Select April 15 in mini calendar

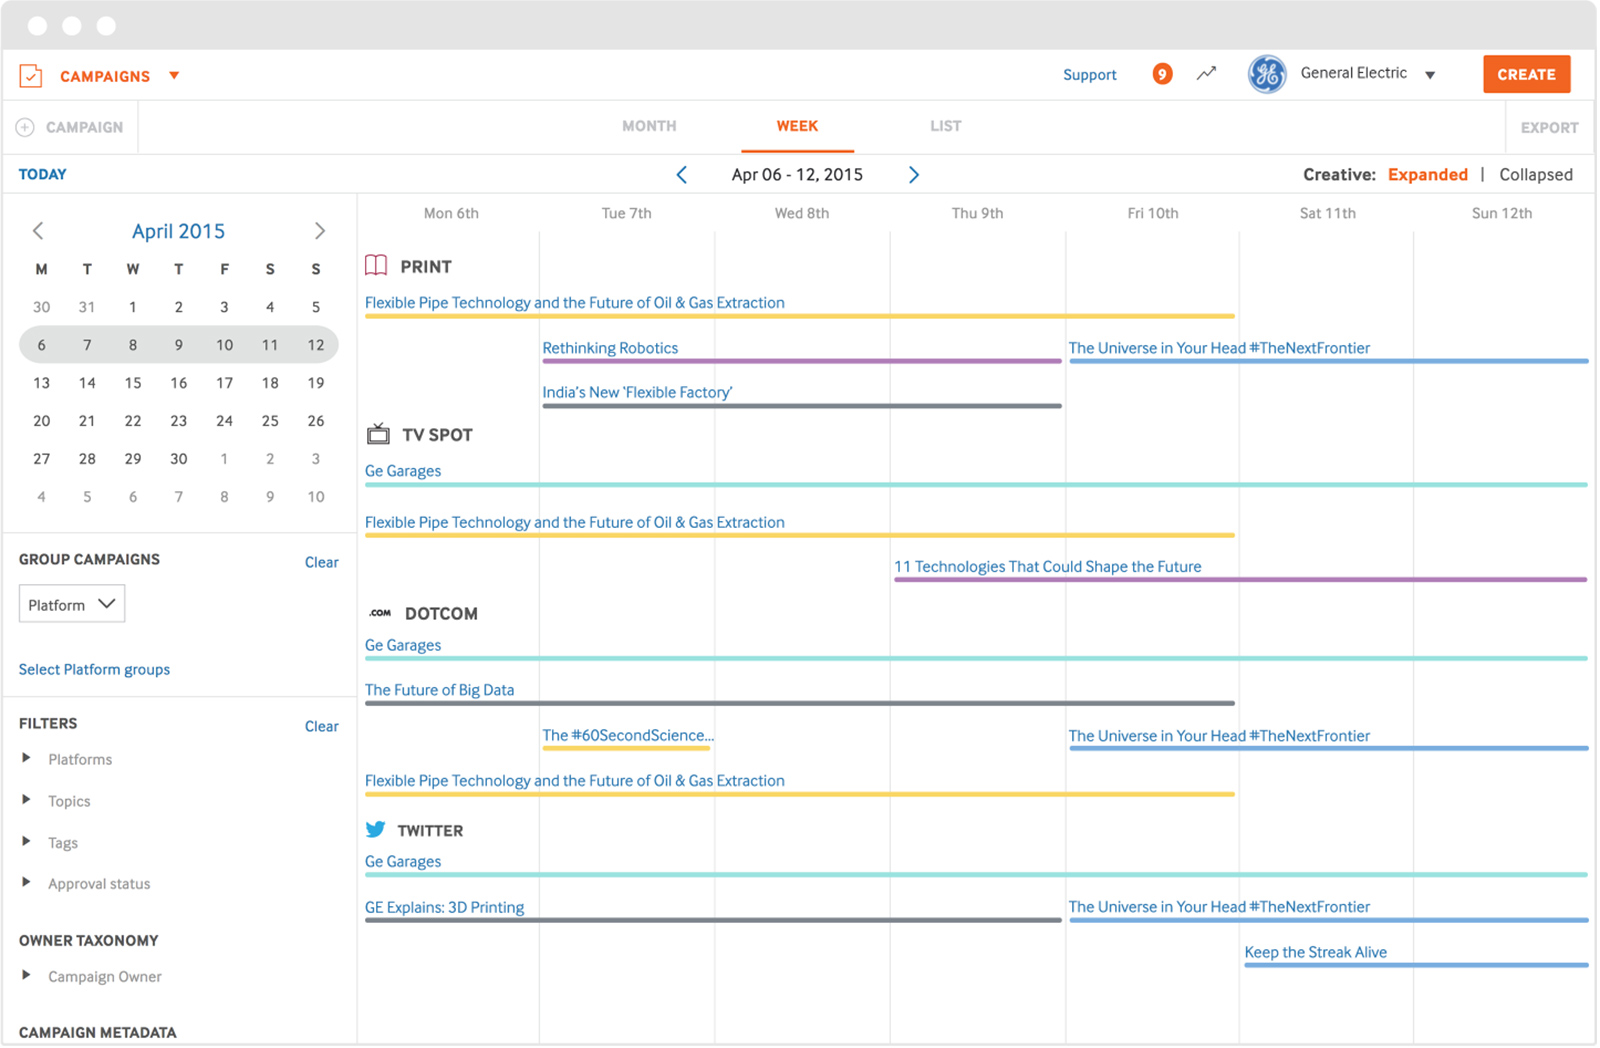click(132, 383)
